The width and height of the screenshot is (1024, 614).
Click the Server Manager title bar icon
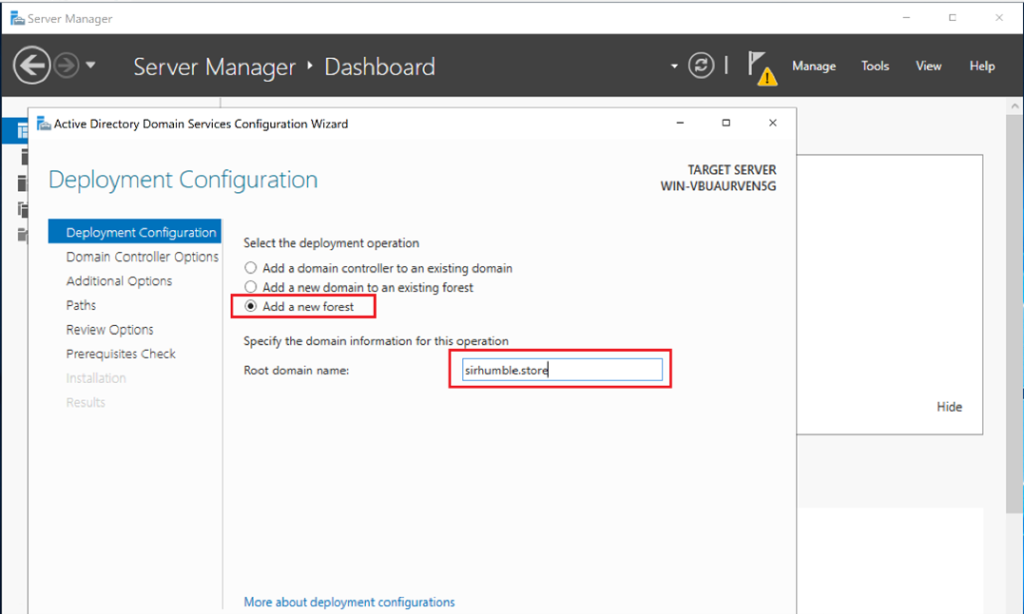(17, 18)
